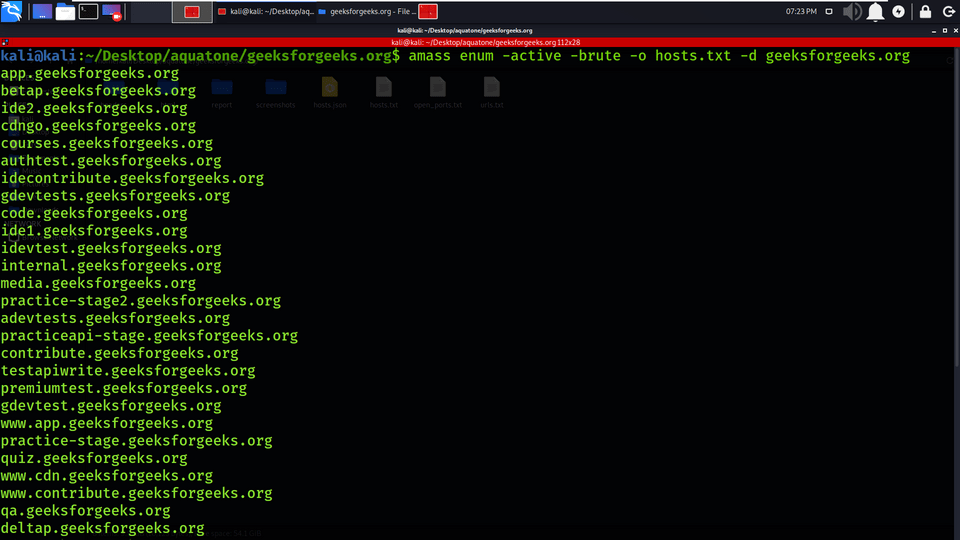
Task: Select the report folder in background File Manager
Action: (222, 93)
